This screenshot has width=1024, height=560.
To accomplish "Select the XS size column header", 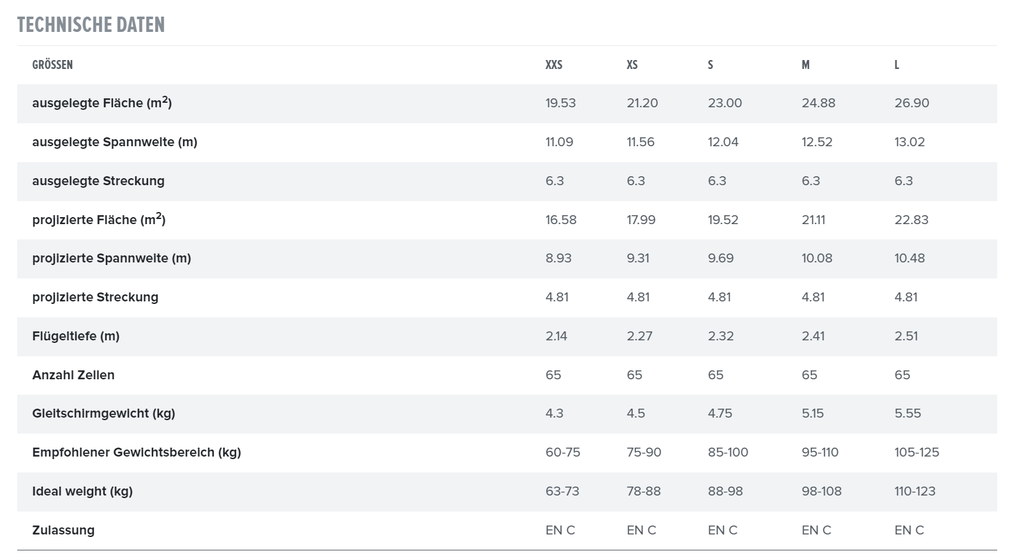I will [x=632, y=65].
